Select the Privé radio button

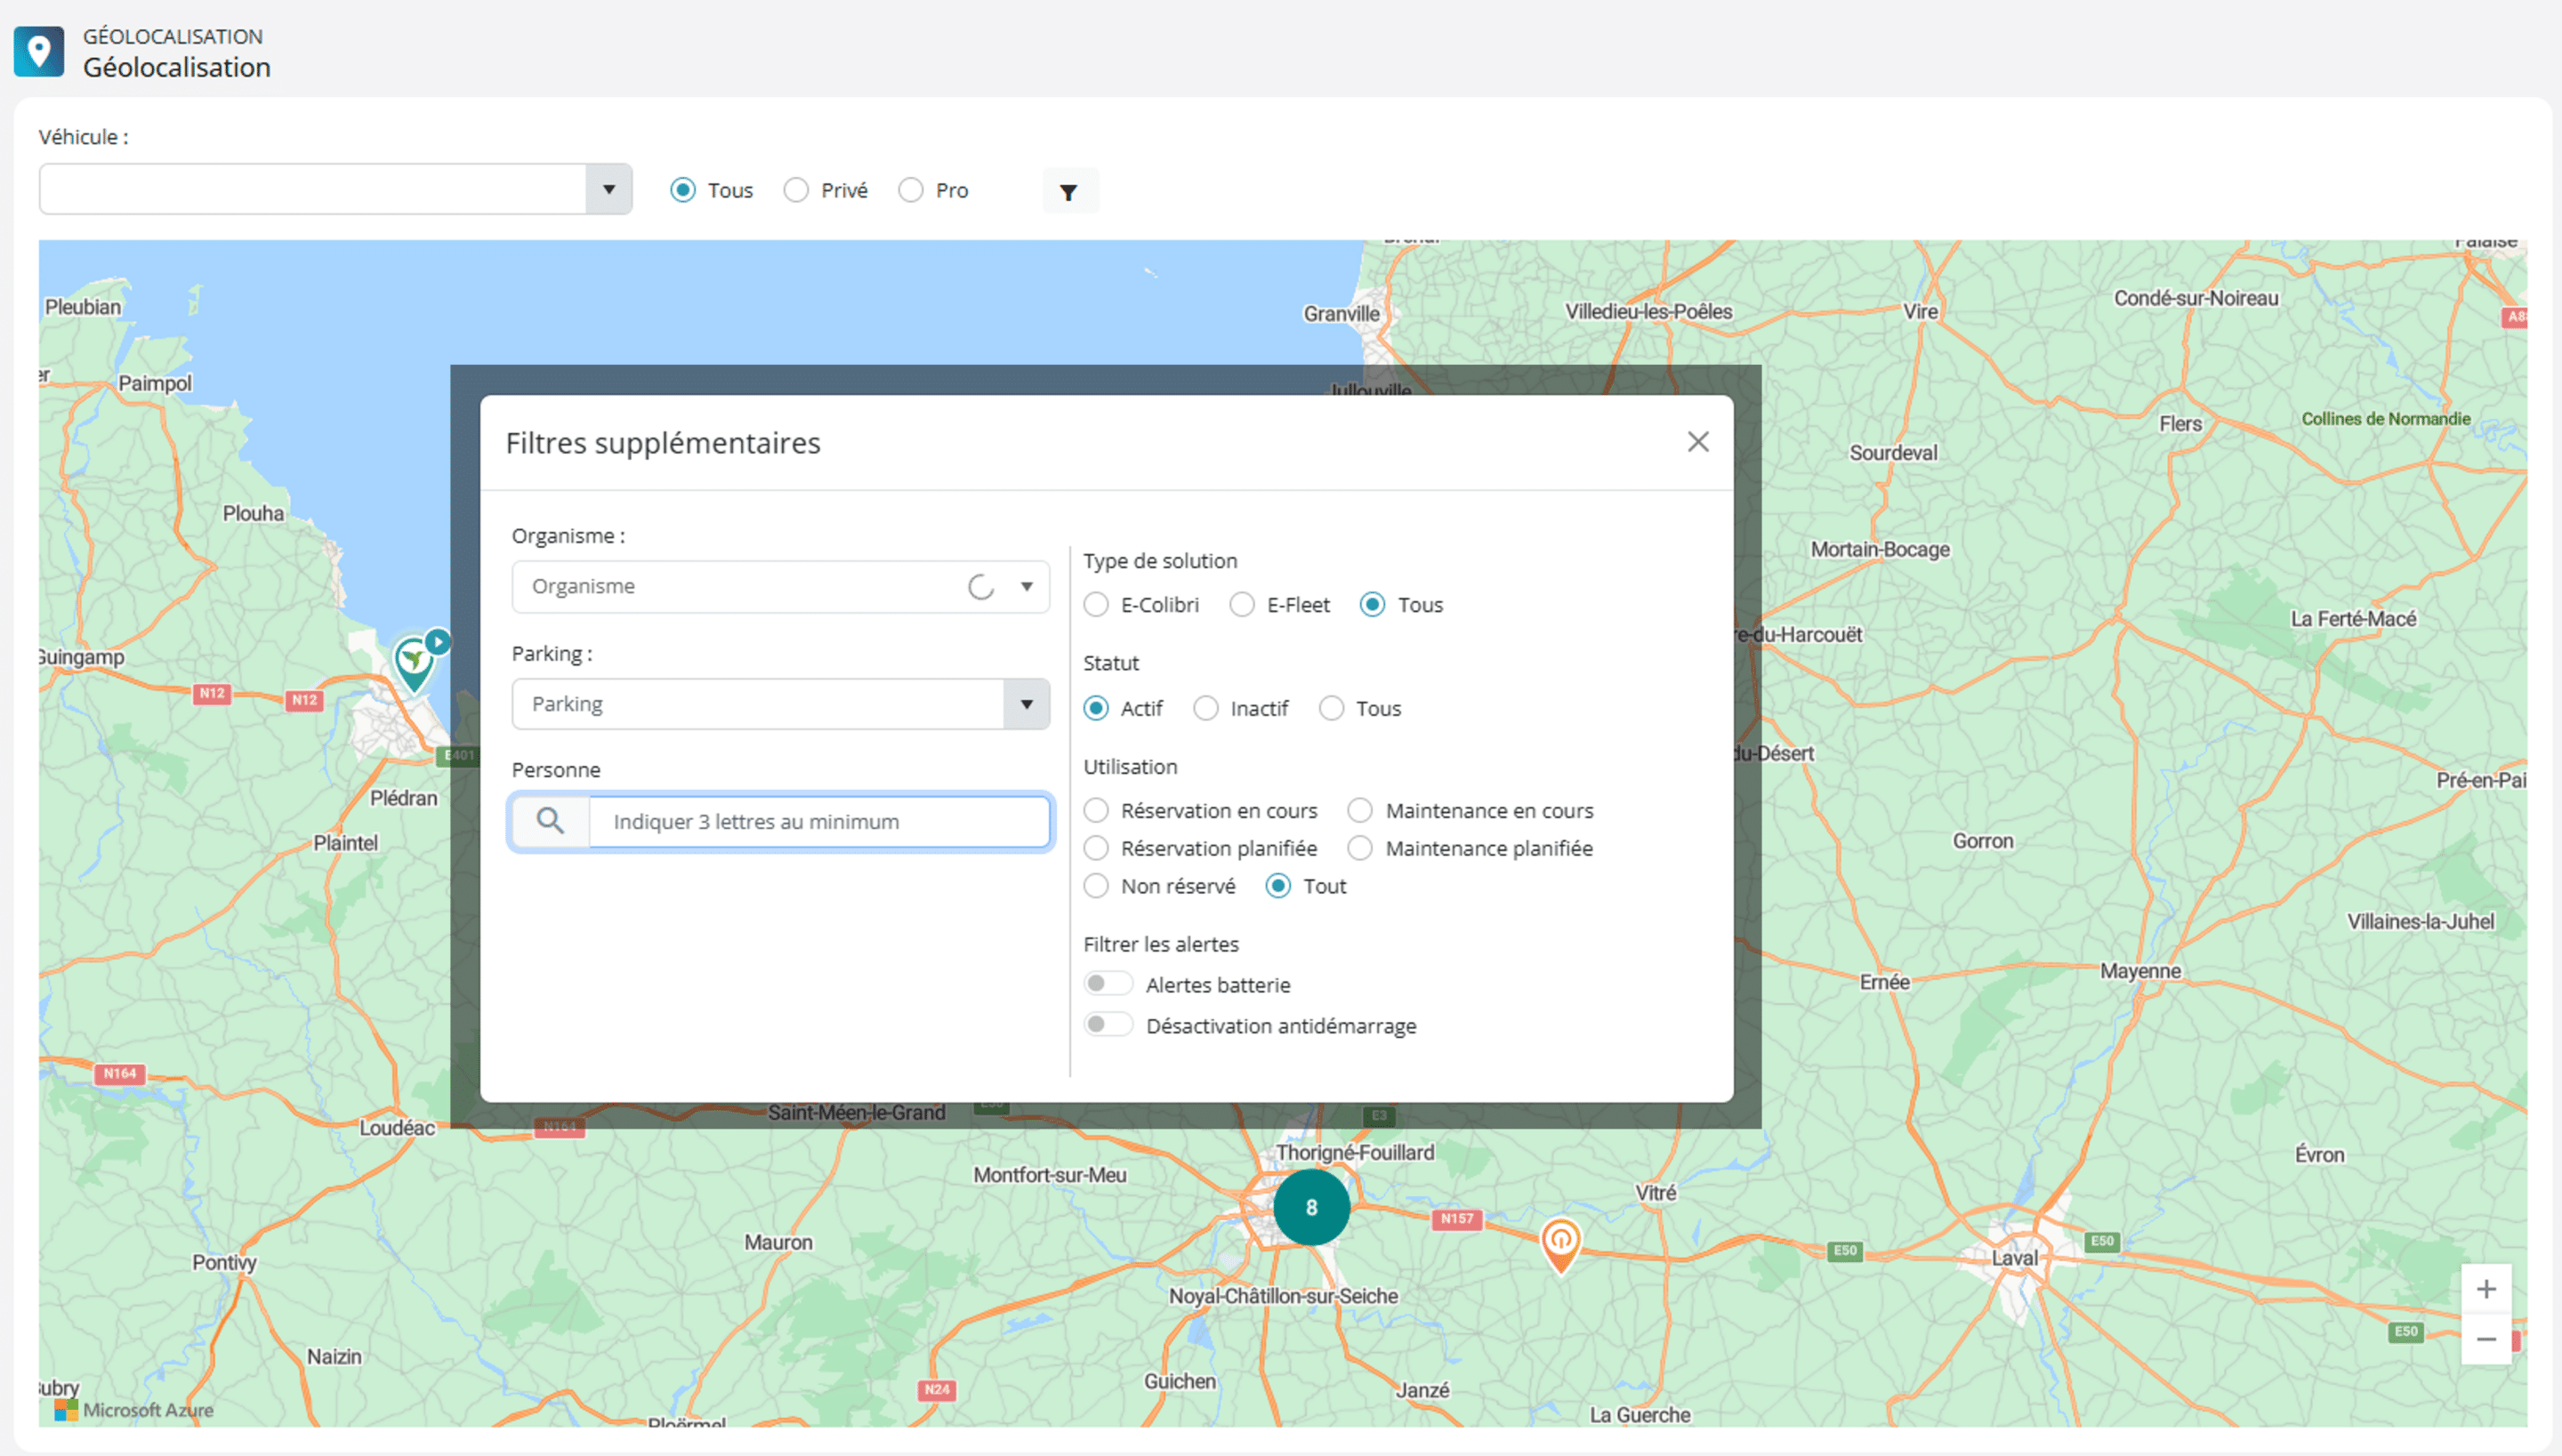[796, 190]
